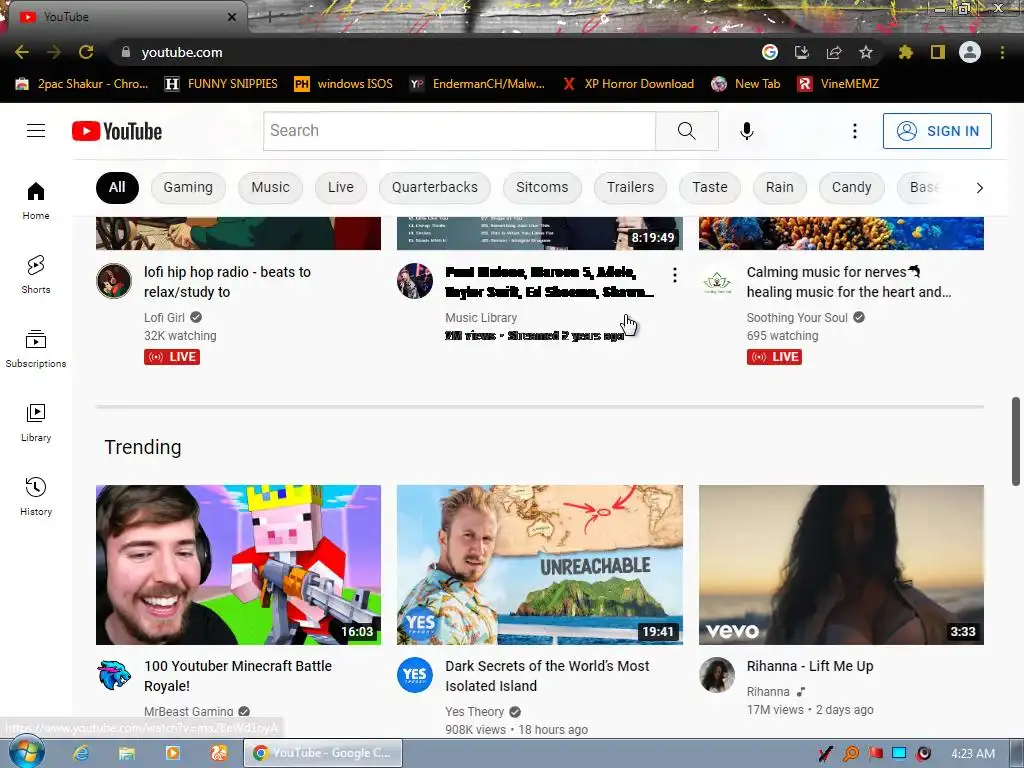Open the XP Horror Download bookmark

pyautogui.click(x=628, y=84)
